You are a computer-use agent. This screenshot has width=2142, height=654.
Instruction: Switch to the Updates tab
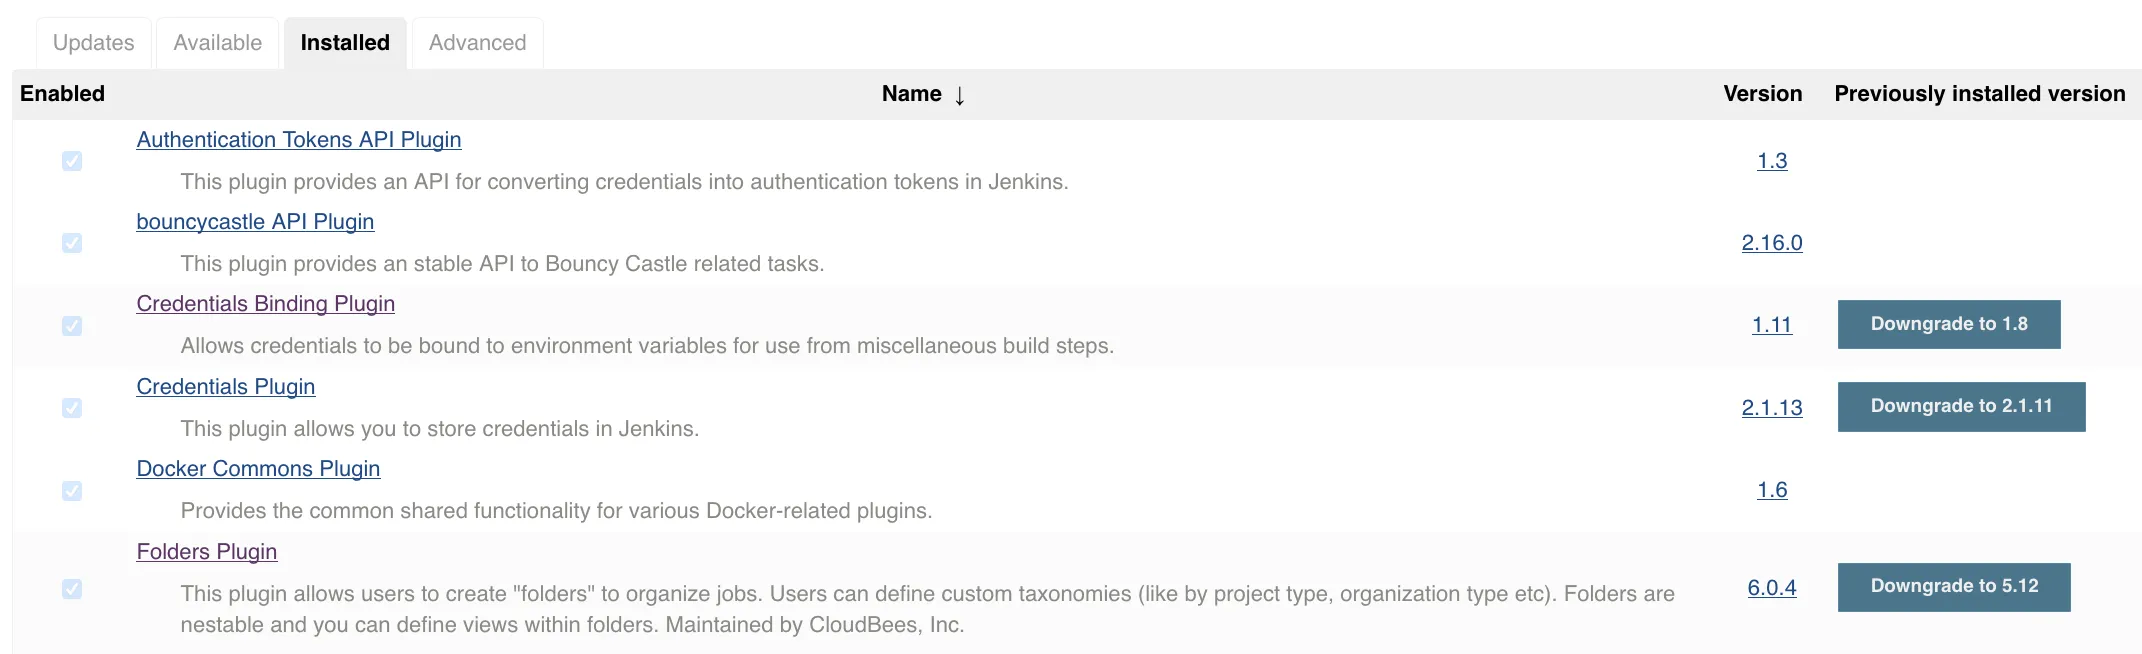tap(93, 43)
